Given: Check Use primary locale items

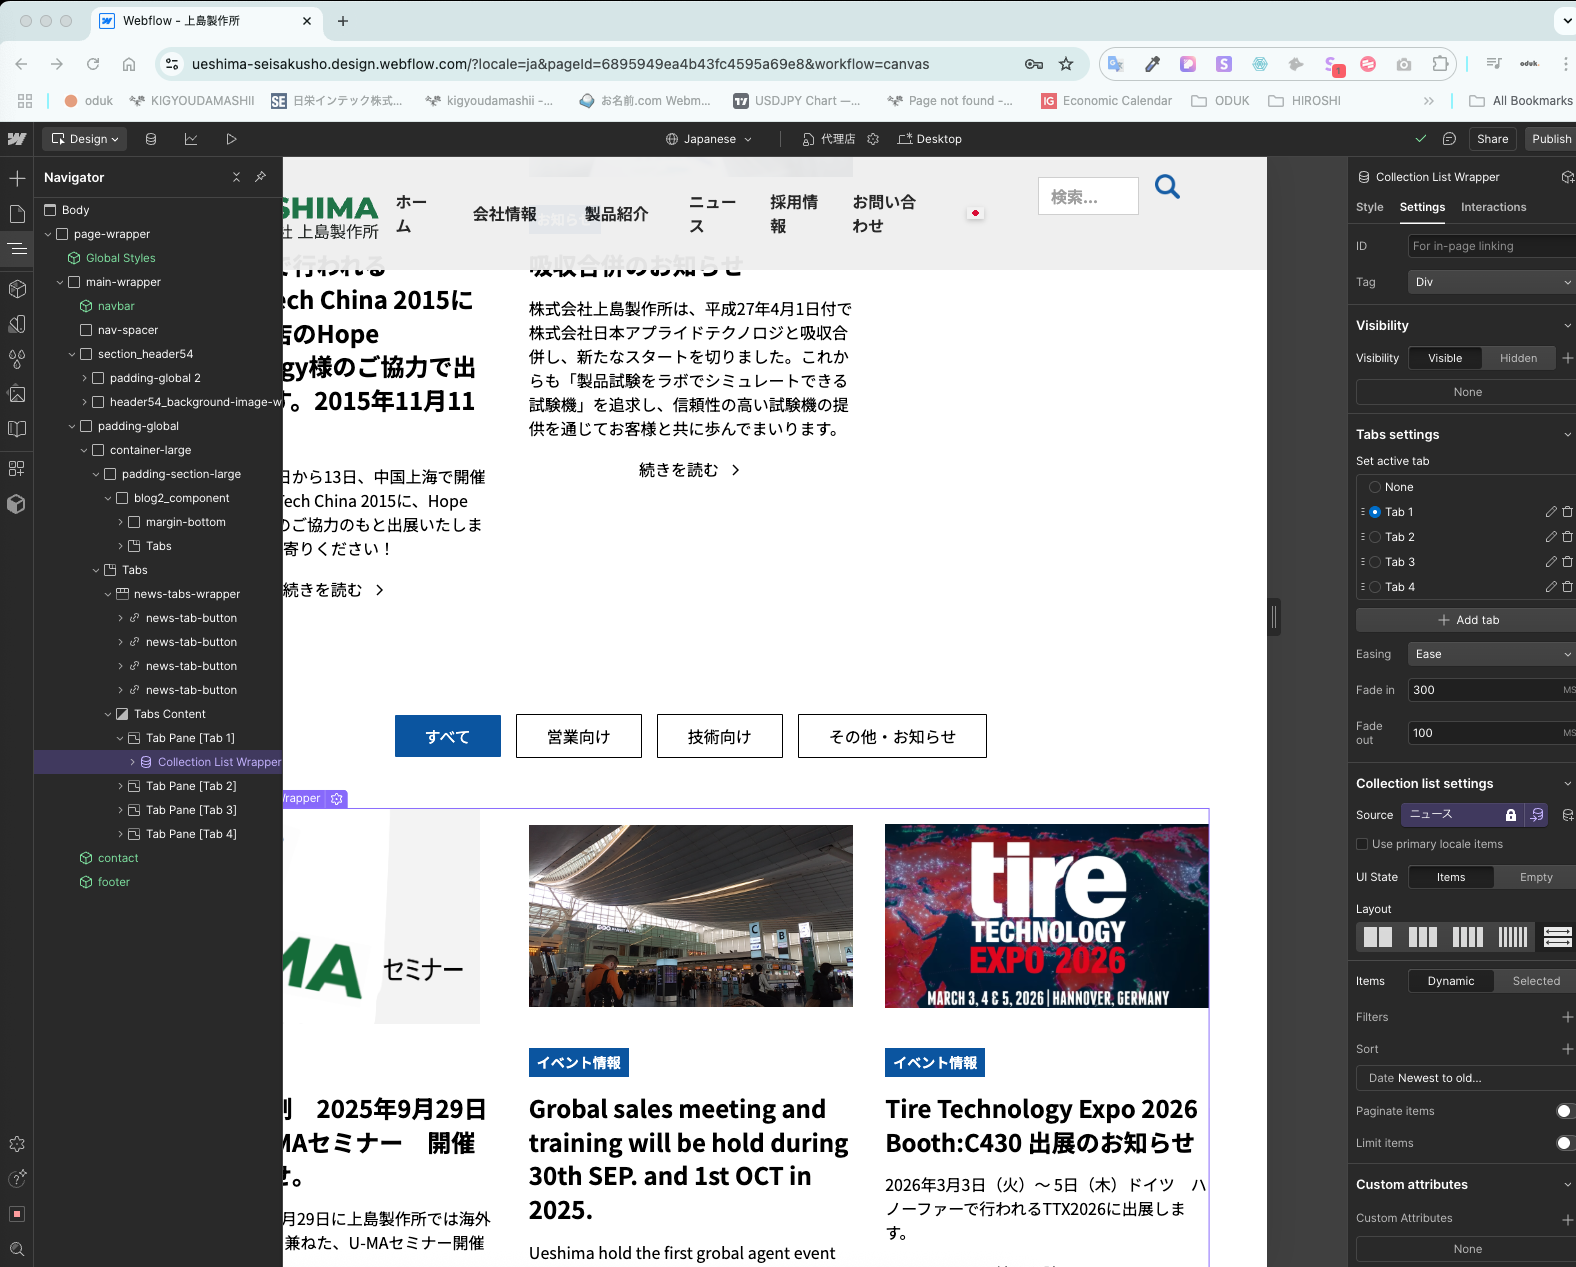Looking at the screenshot, I should coord(1362,844).
